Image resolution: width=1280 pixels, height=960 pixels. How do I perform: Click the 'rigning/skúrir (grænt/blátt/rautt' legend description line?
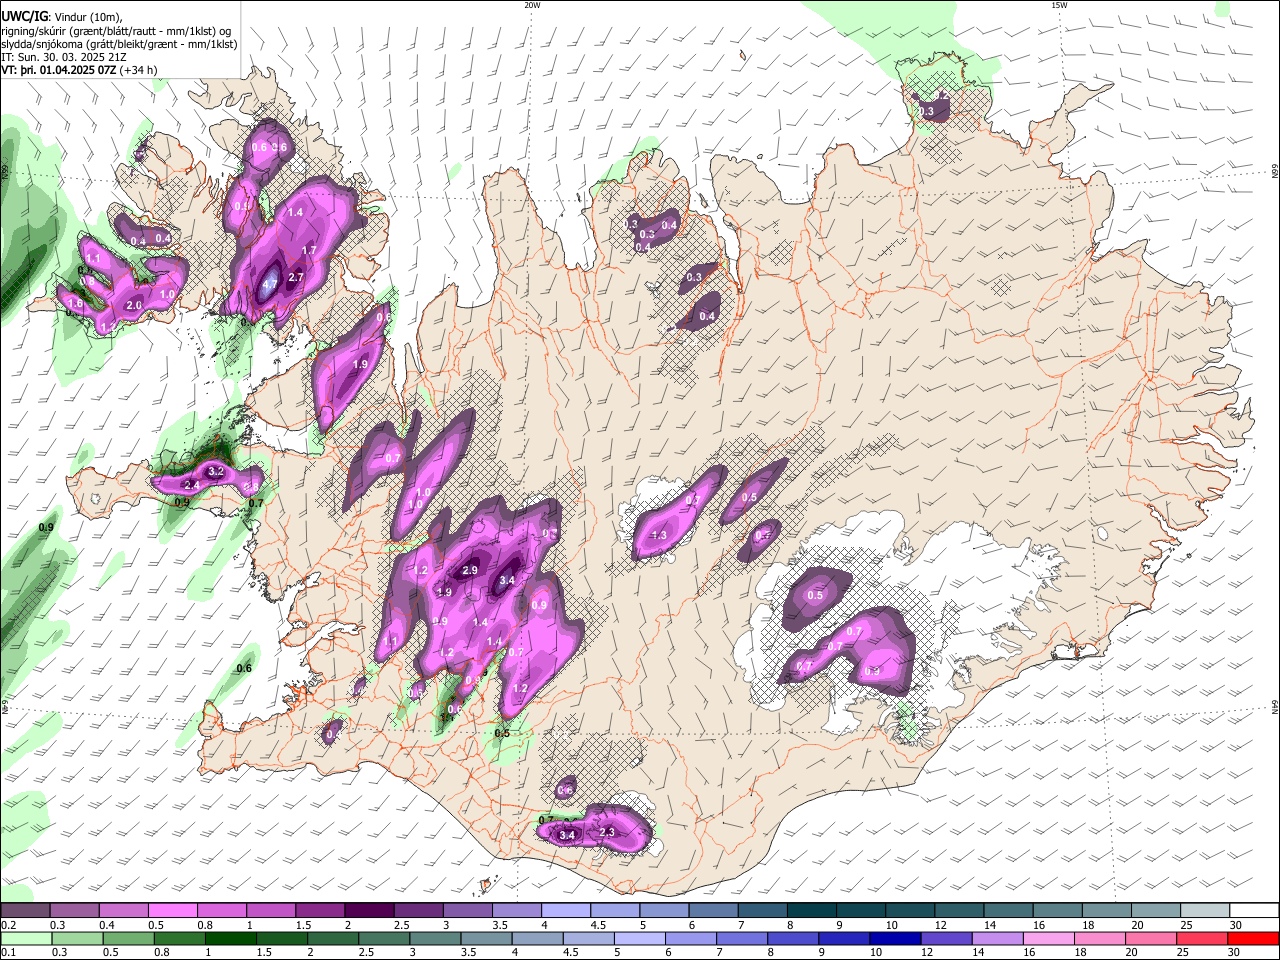(116, 30)
